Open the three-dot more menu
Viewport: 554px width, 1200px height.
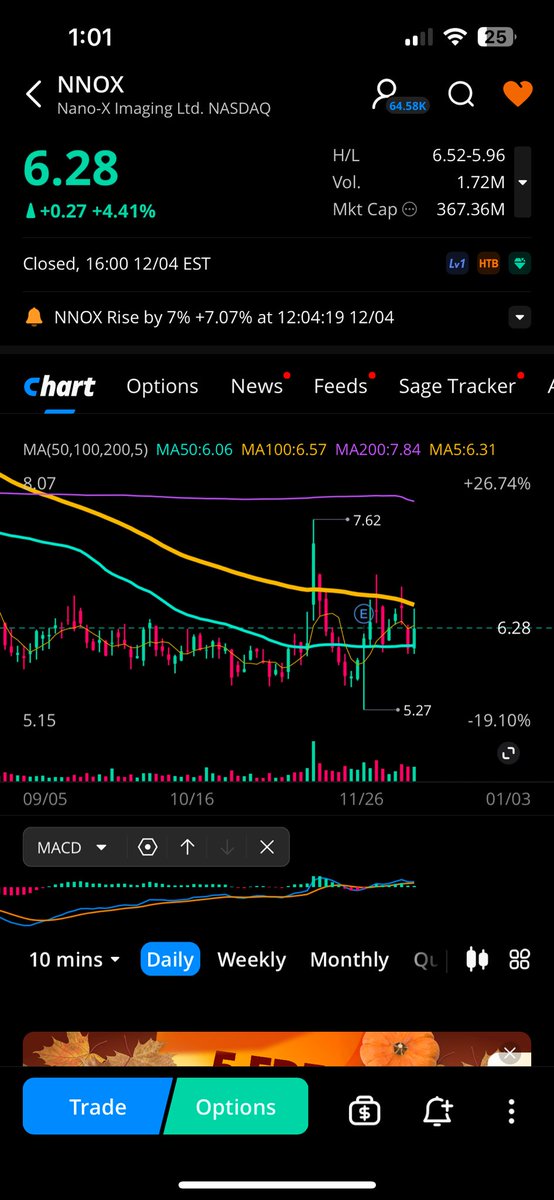click(x=511, y=1110)
